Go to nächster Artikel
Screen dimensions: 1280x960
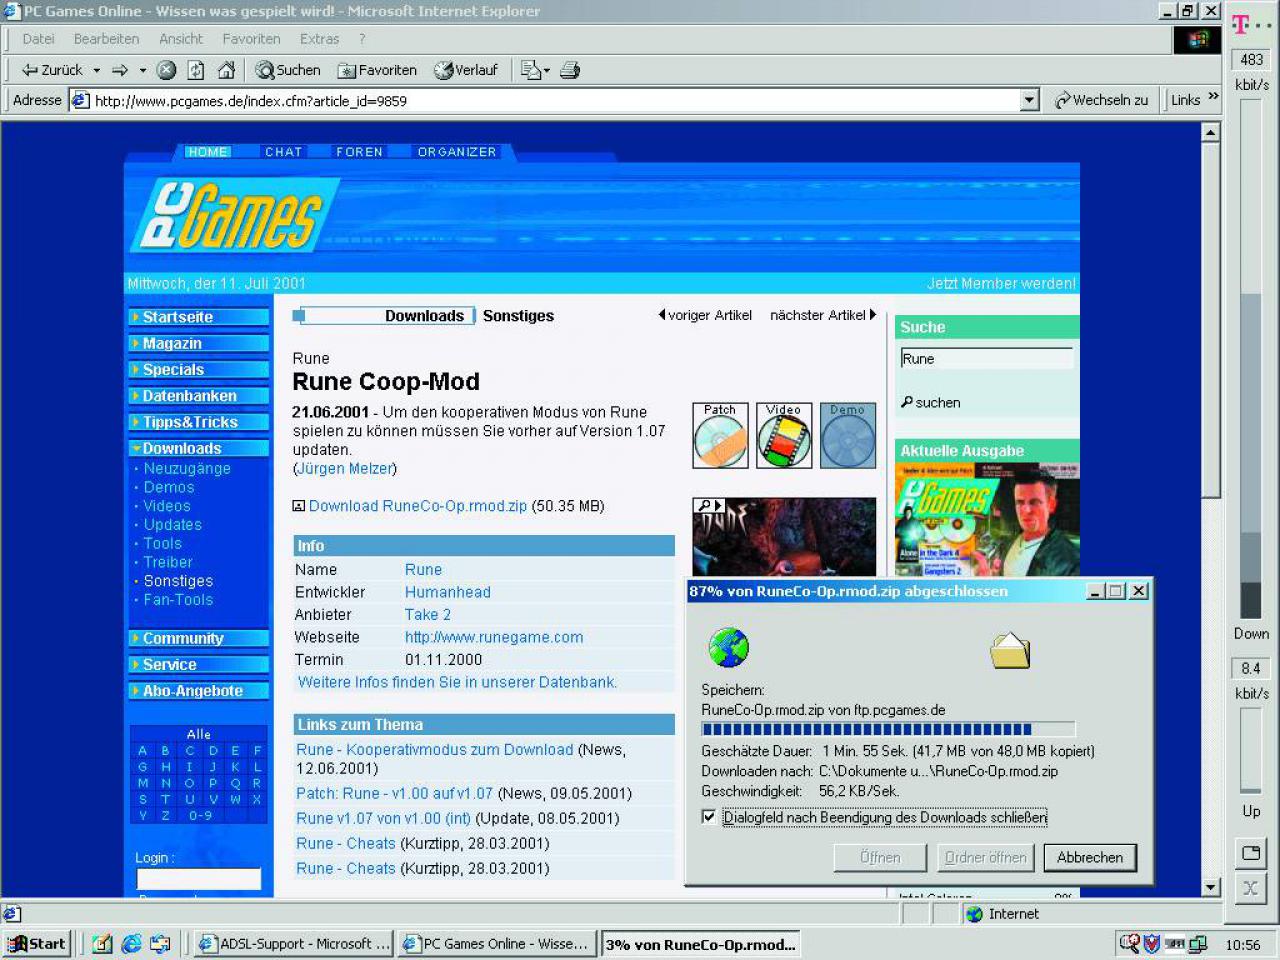822,315
